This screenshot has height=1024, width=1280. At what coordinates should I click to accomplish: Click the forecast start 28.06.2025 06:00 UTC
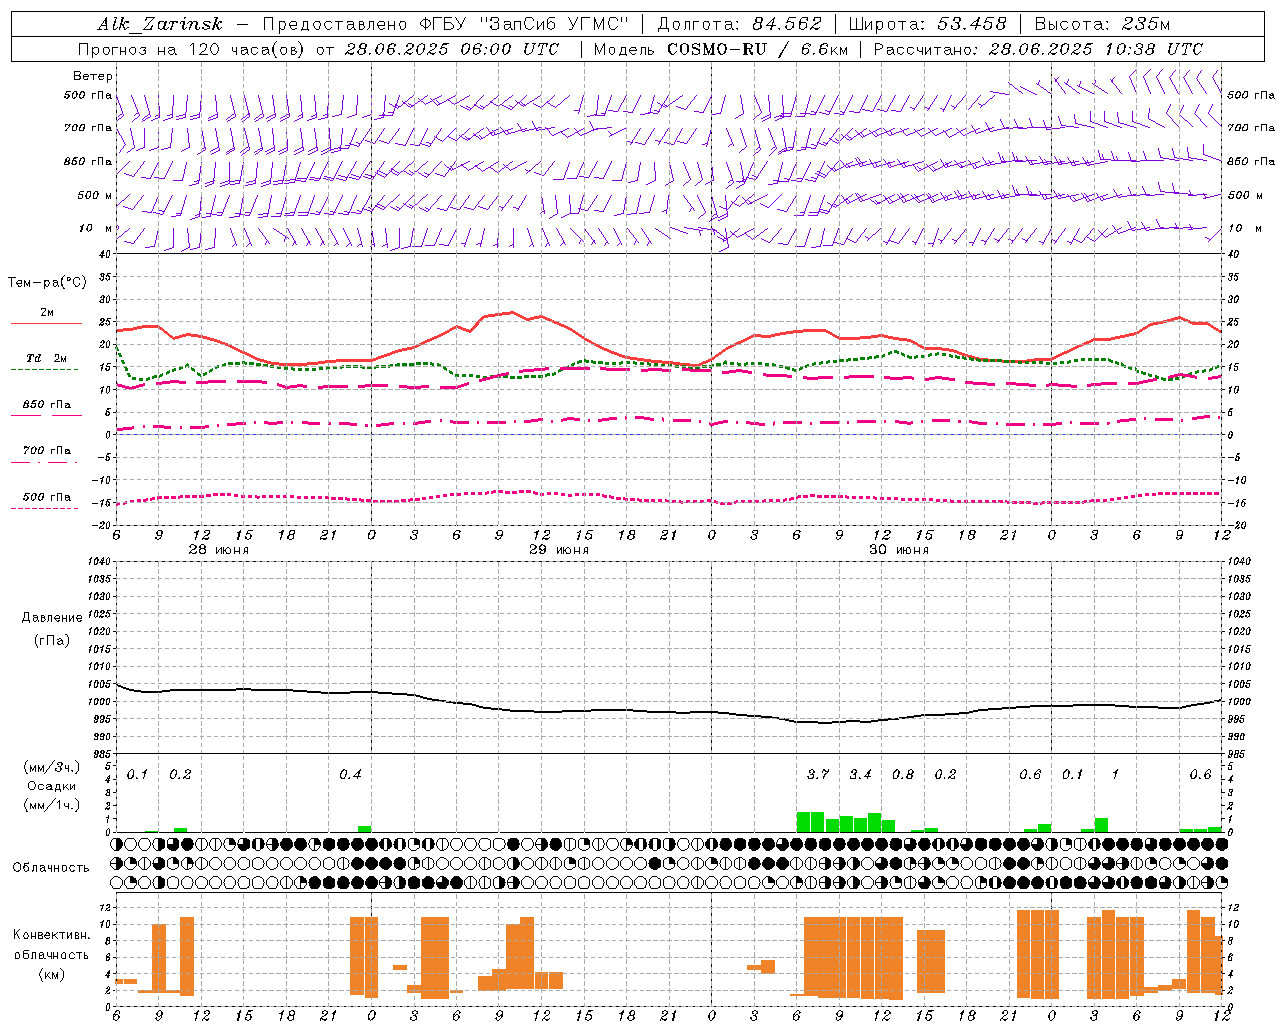452,49
